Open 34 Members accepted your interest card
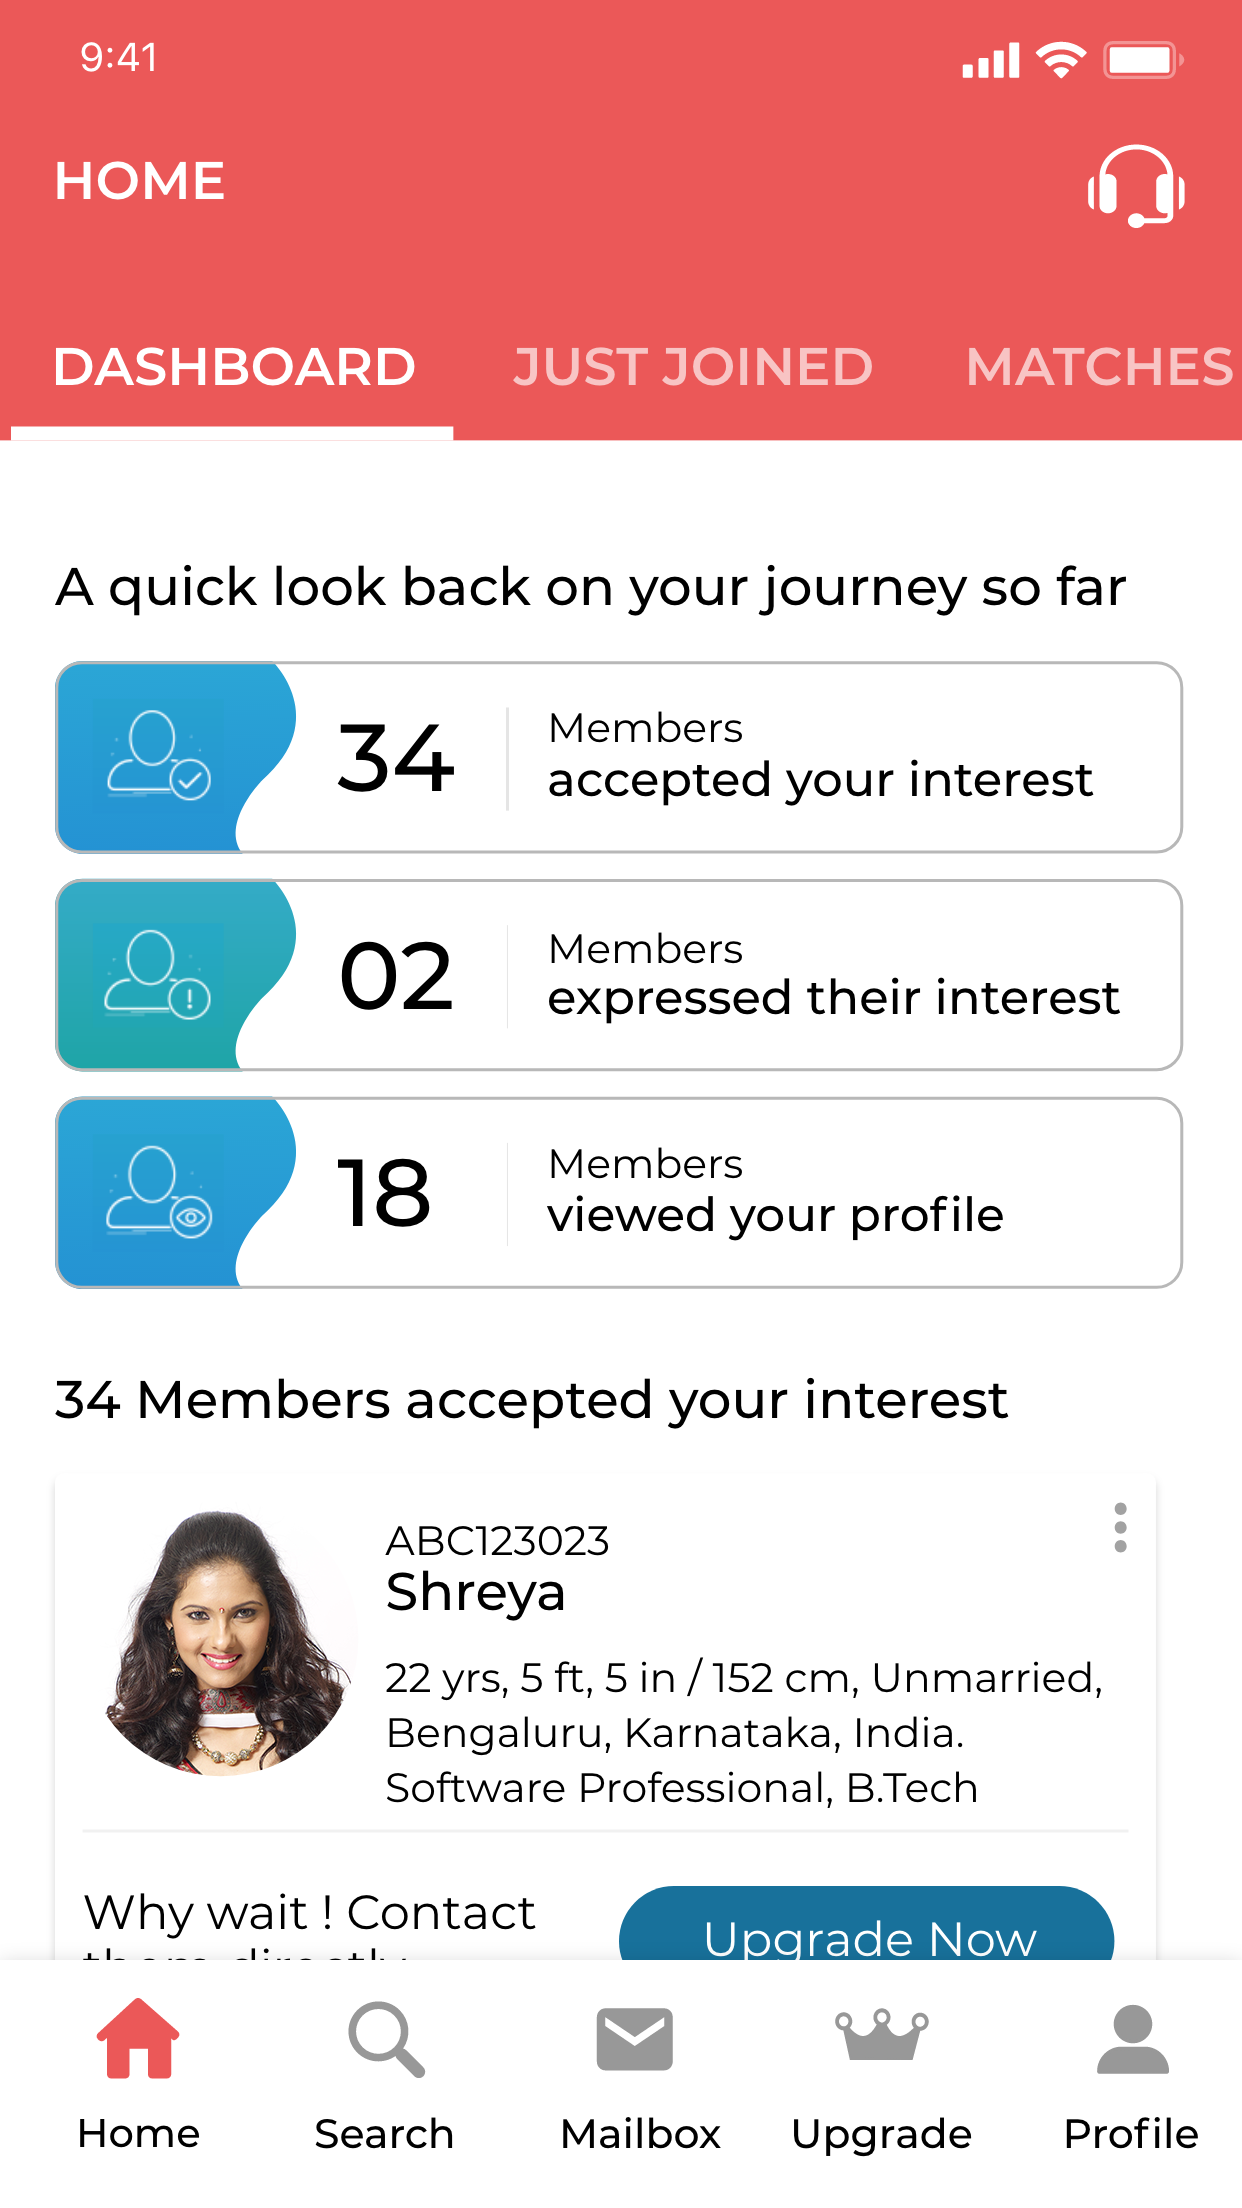1242x2208 pixels. pos(619,757)
